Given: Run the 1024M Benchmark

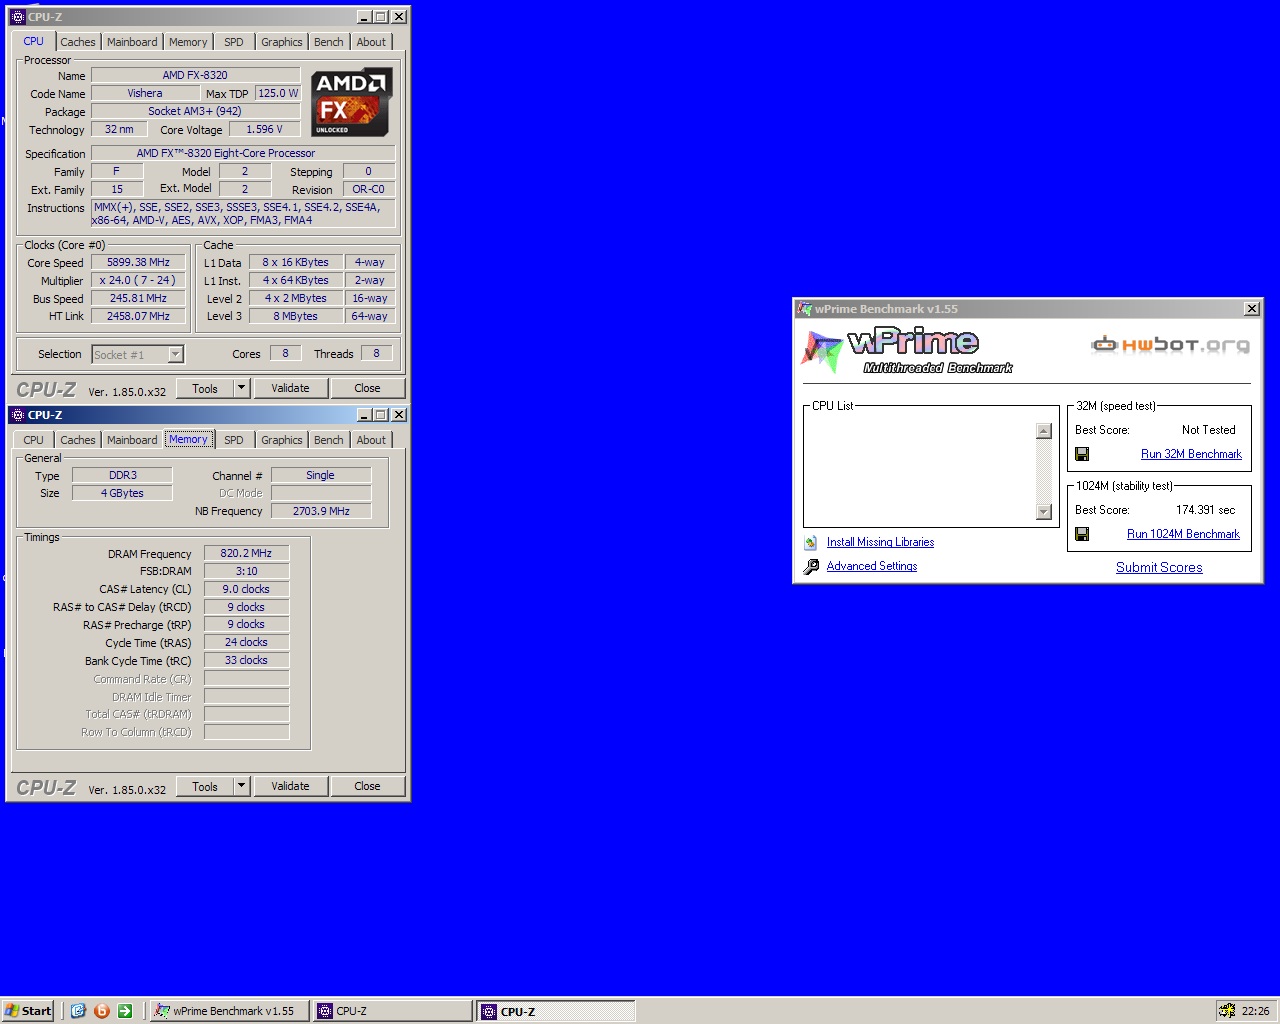Looking at the screenshot, I should (1183, 534).
